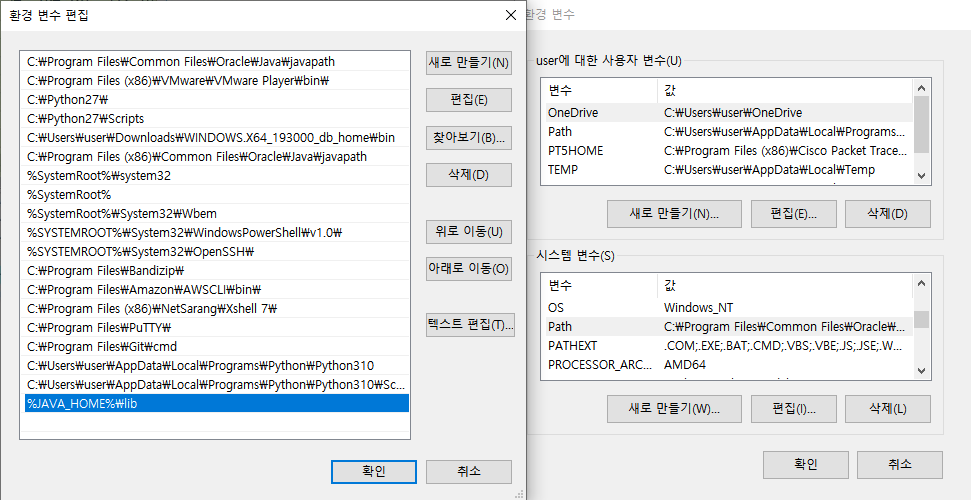This screenshot has height=500, width=971.
Task: Click 값 column header in user variables
Action: (x=785, y=90)
